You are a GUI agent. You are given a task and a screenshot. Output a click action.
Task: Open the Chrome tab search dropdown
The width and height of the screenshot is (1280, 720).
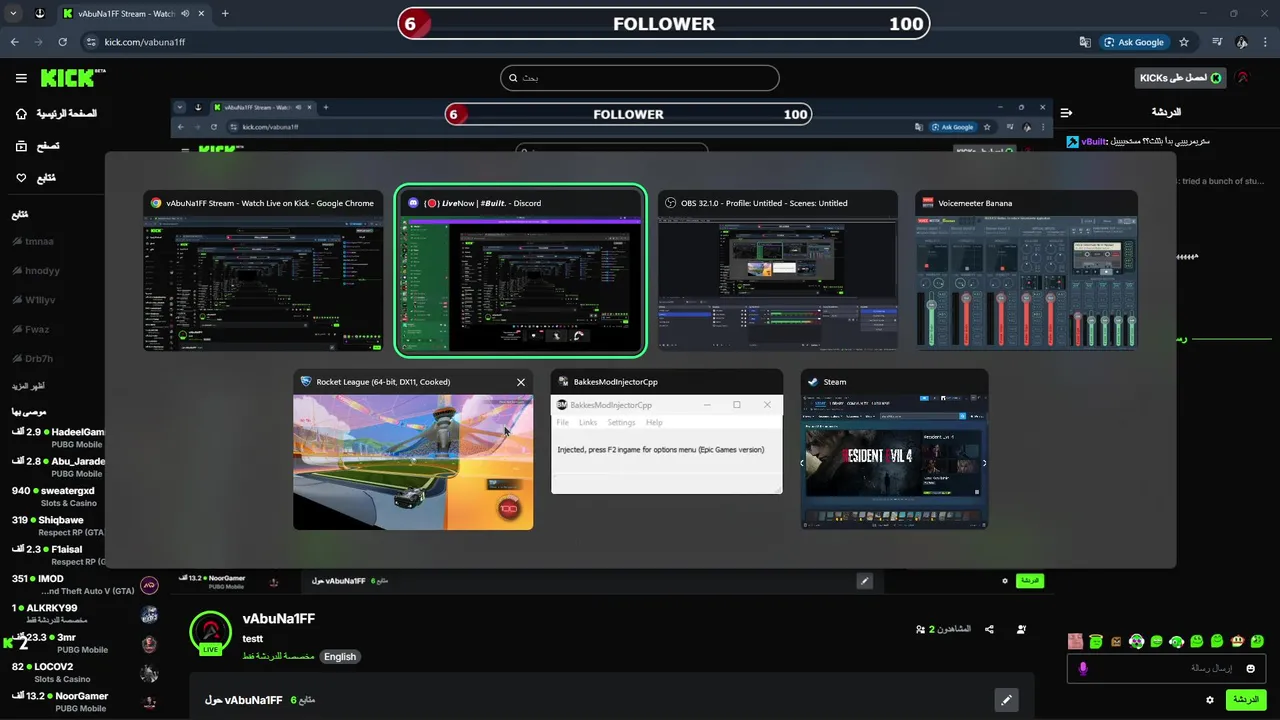point(14,14)
